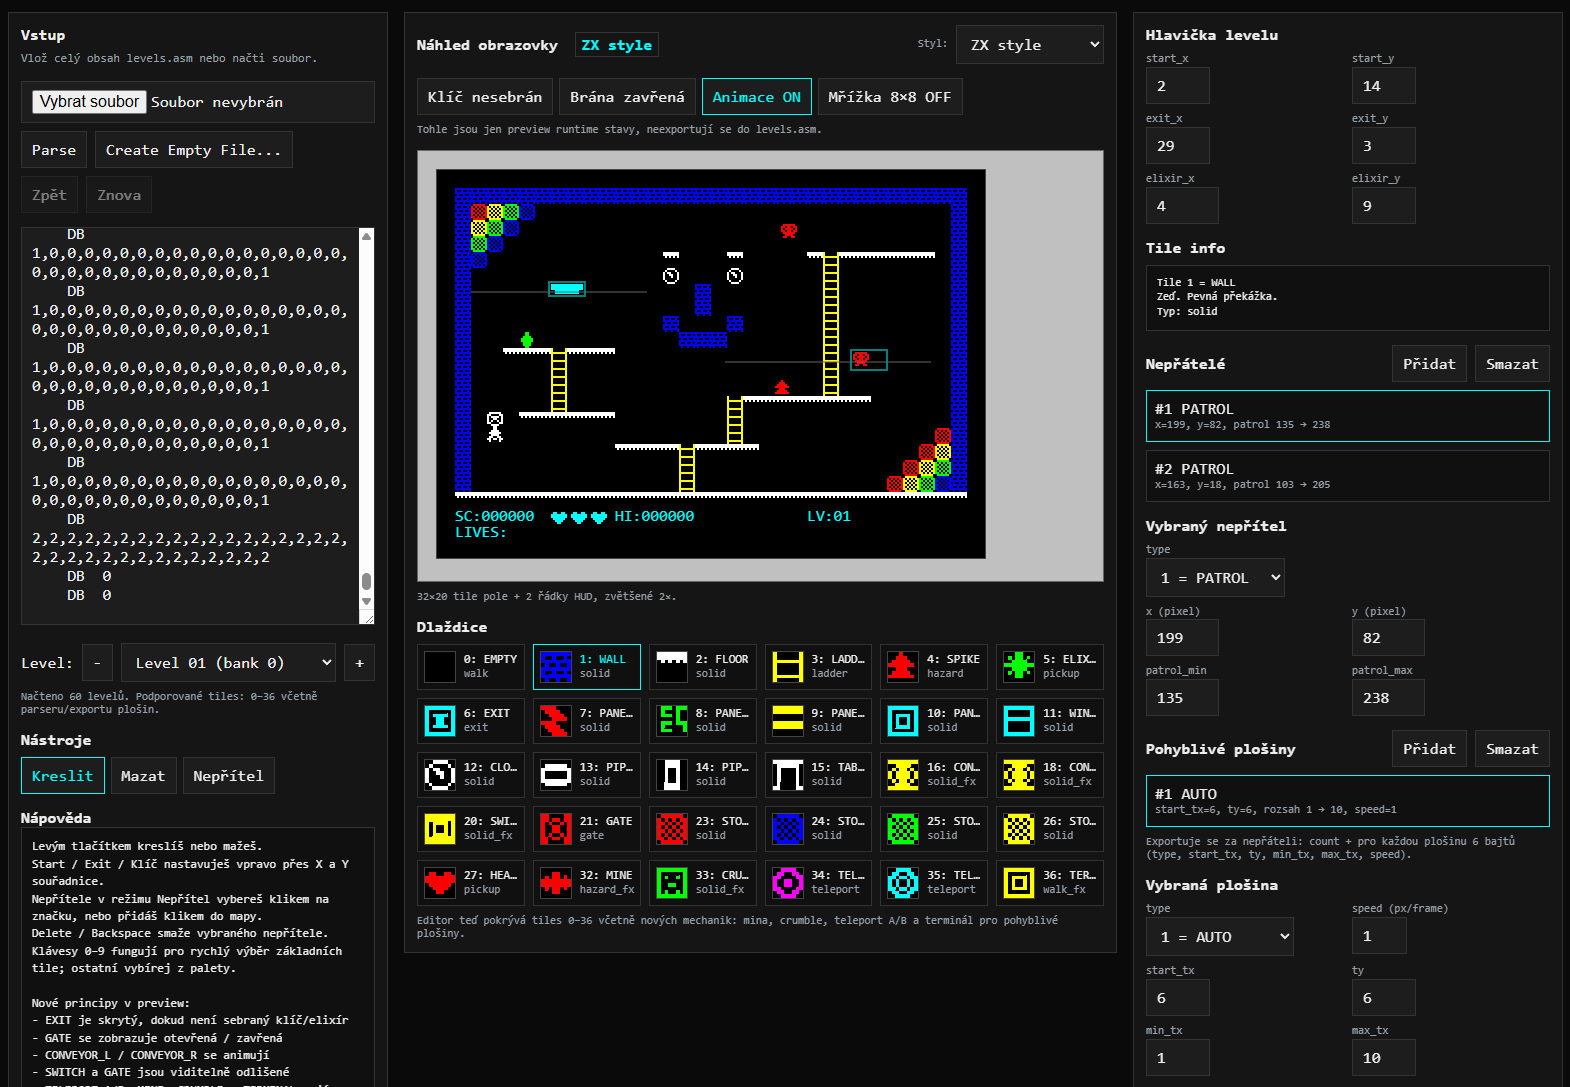Pick the LADDER tile icon
The image size is (1570, 1087).
click(788, 667)
